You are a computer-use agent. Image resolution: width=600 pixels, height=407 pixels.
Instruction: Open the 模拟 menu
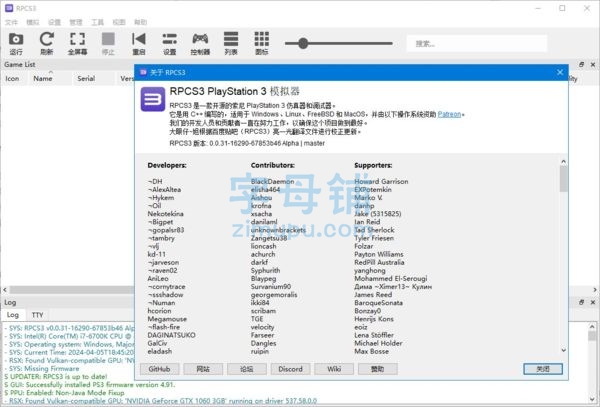(x=33, y=22)
